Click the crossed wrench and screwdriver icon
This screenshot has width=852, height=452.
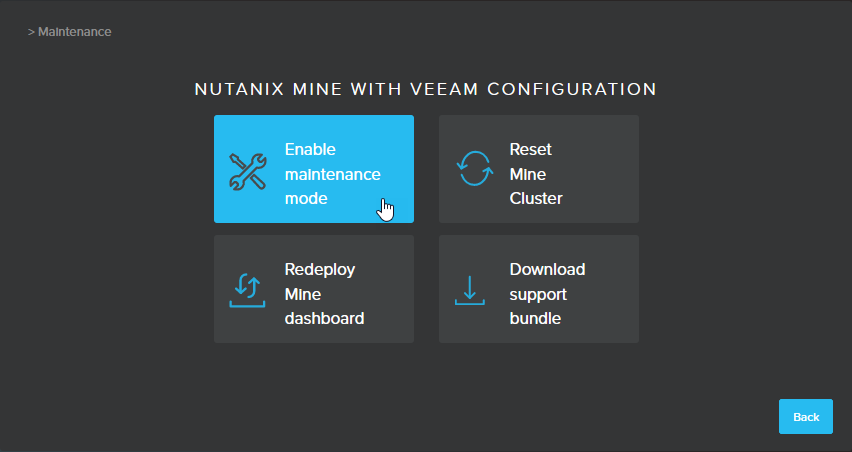tap(247, 172)
